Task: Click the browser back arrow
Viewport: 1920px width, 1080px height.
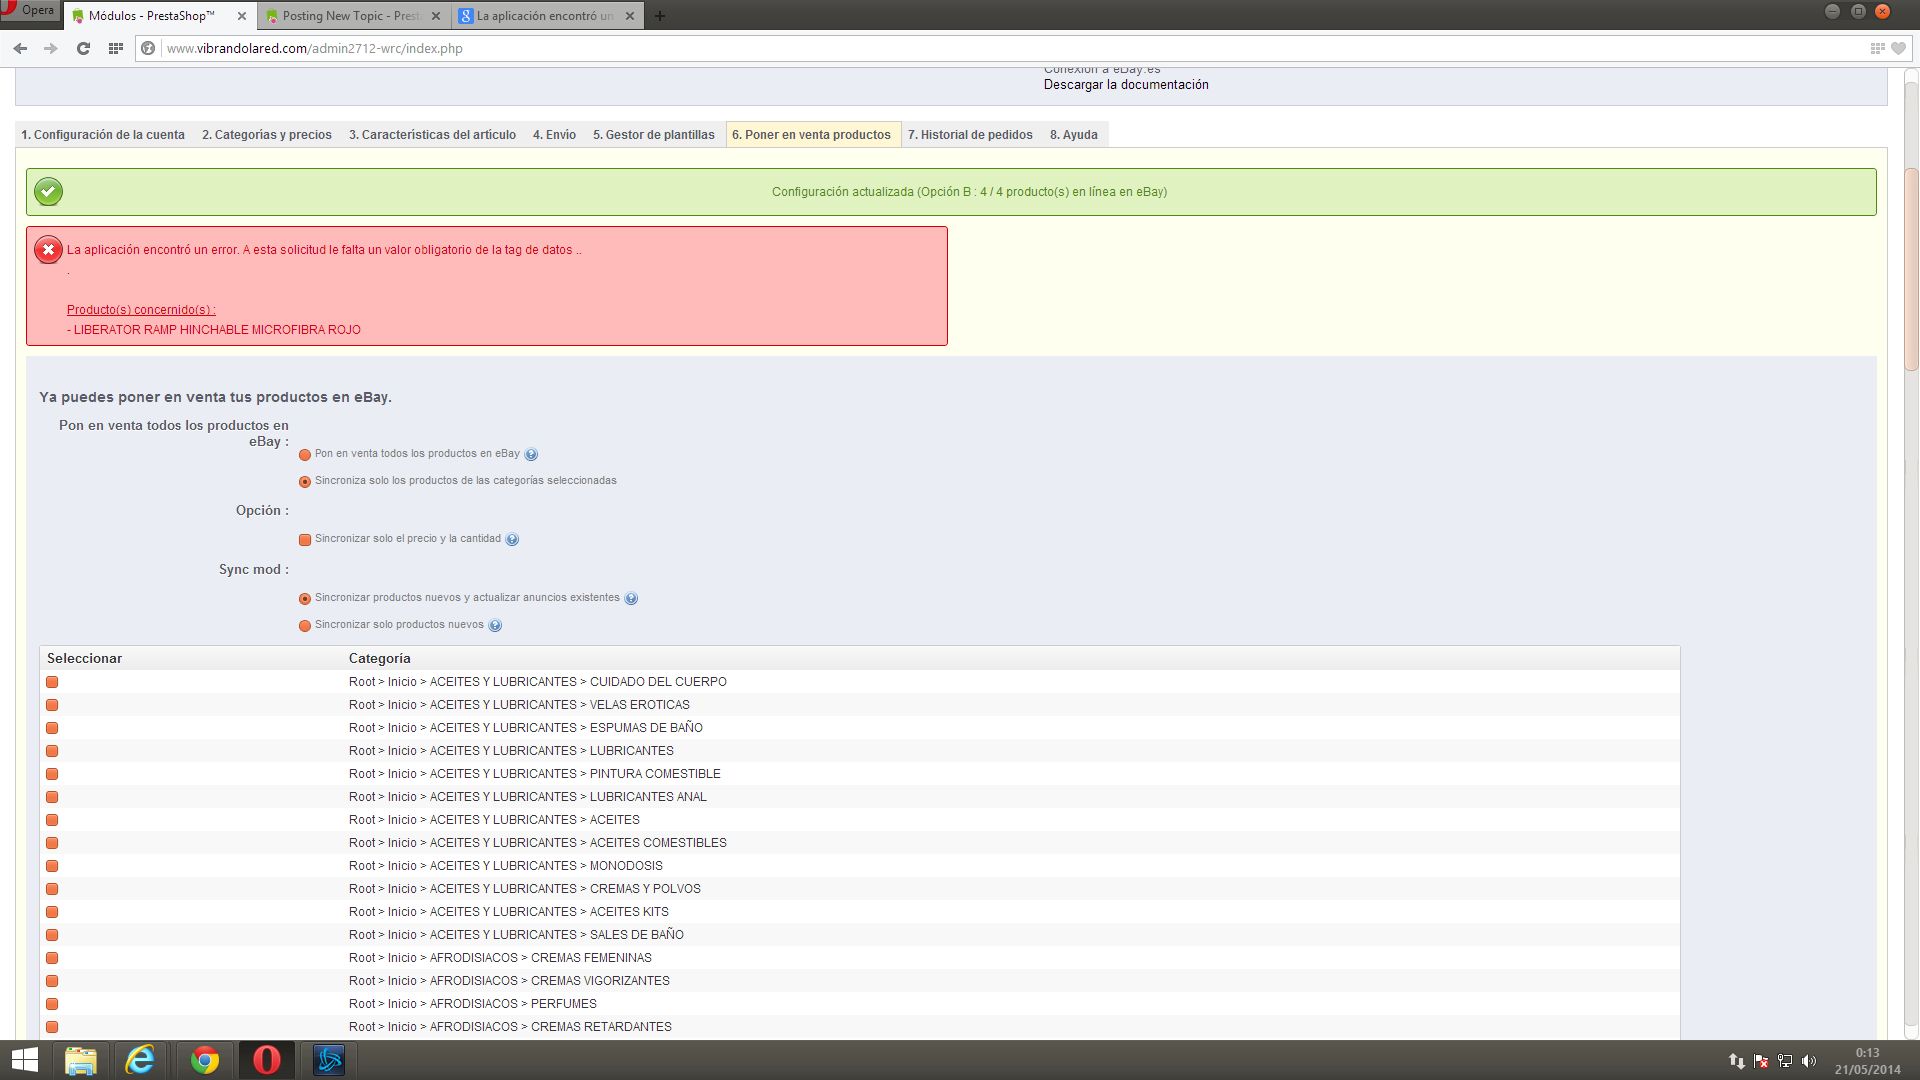Action: pos(20,48)
